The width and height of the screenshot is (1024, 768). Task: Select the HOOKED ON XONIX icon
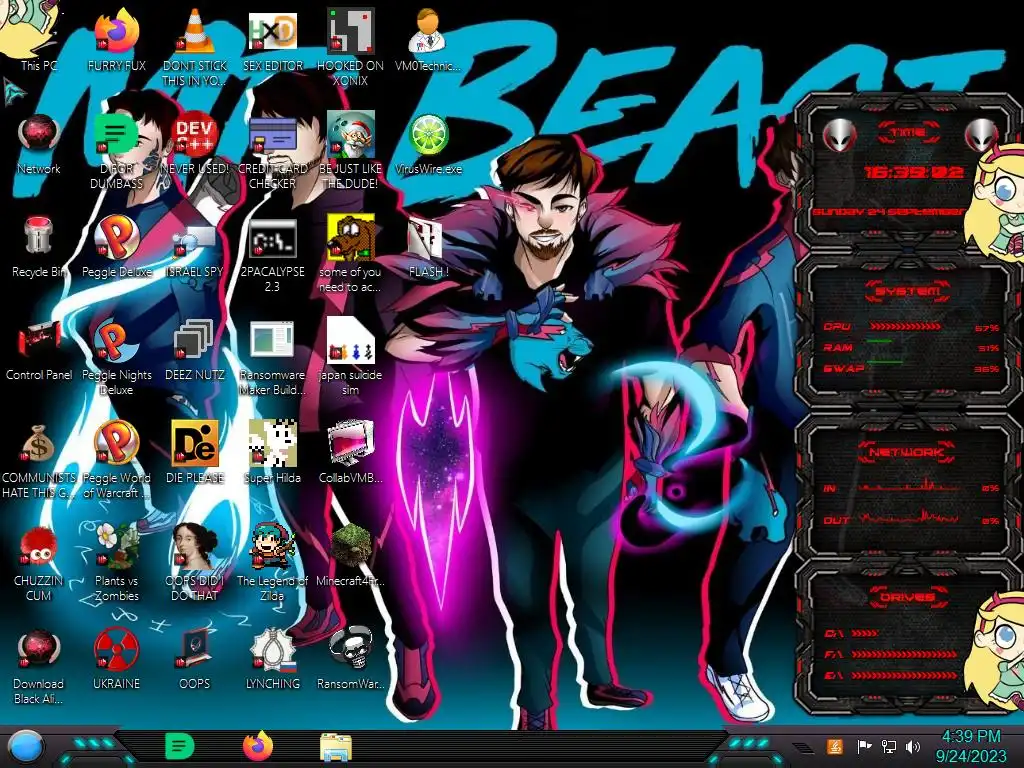[350, 48]
